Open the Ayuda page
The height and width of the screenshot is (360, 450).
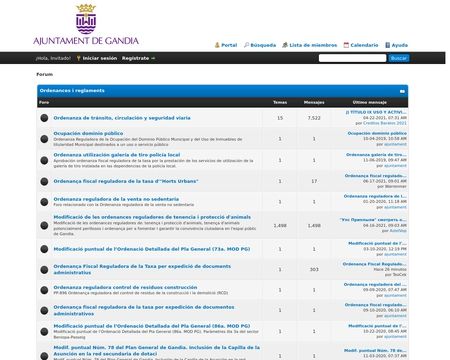click(x=399, y=45)
